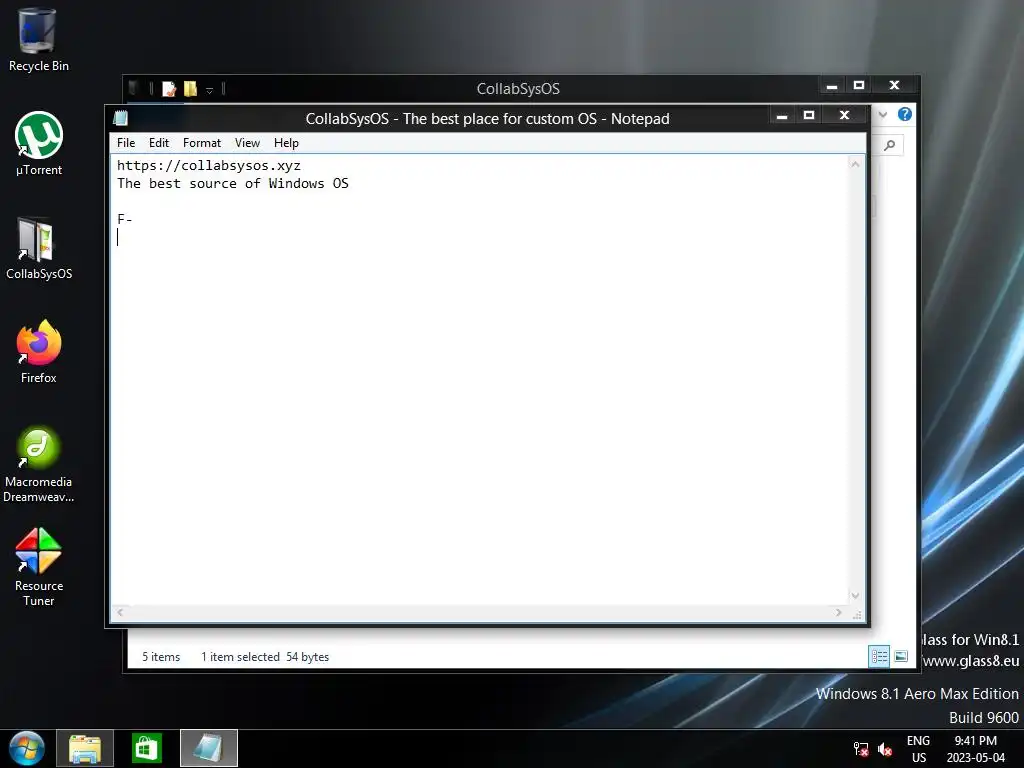Click the Windows Start orb
1024x768 pixels.
[x=27, y=748]
